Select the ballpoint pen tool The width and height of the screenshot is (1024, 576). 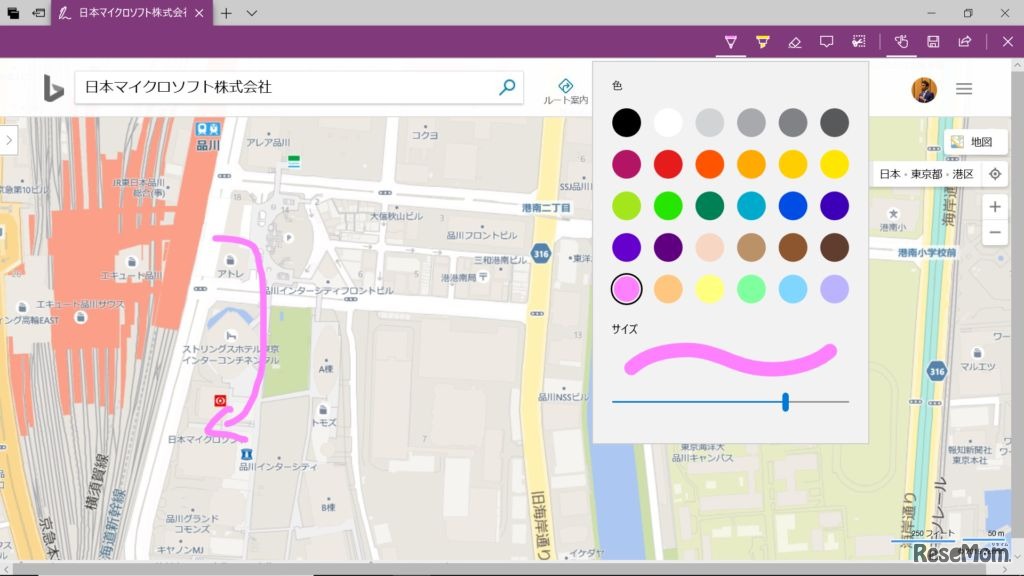[731, 41]
